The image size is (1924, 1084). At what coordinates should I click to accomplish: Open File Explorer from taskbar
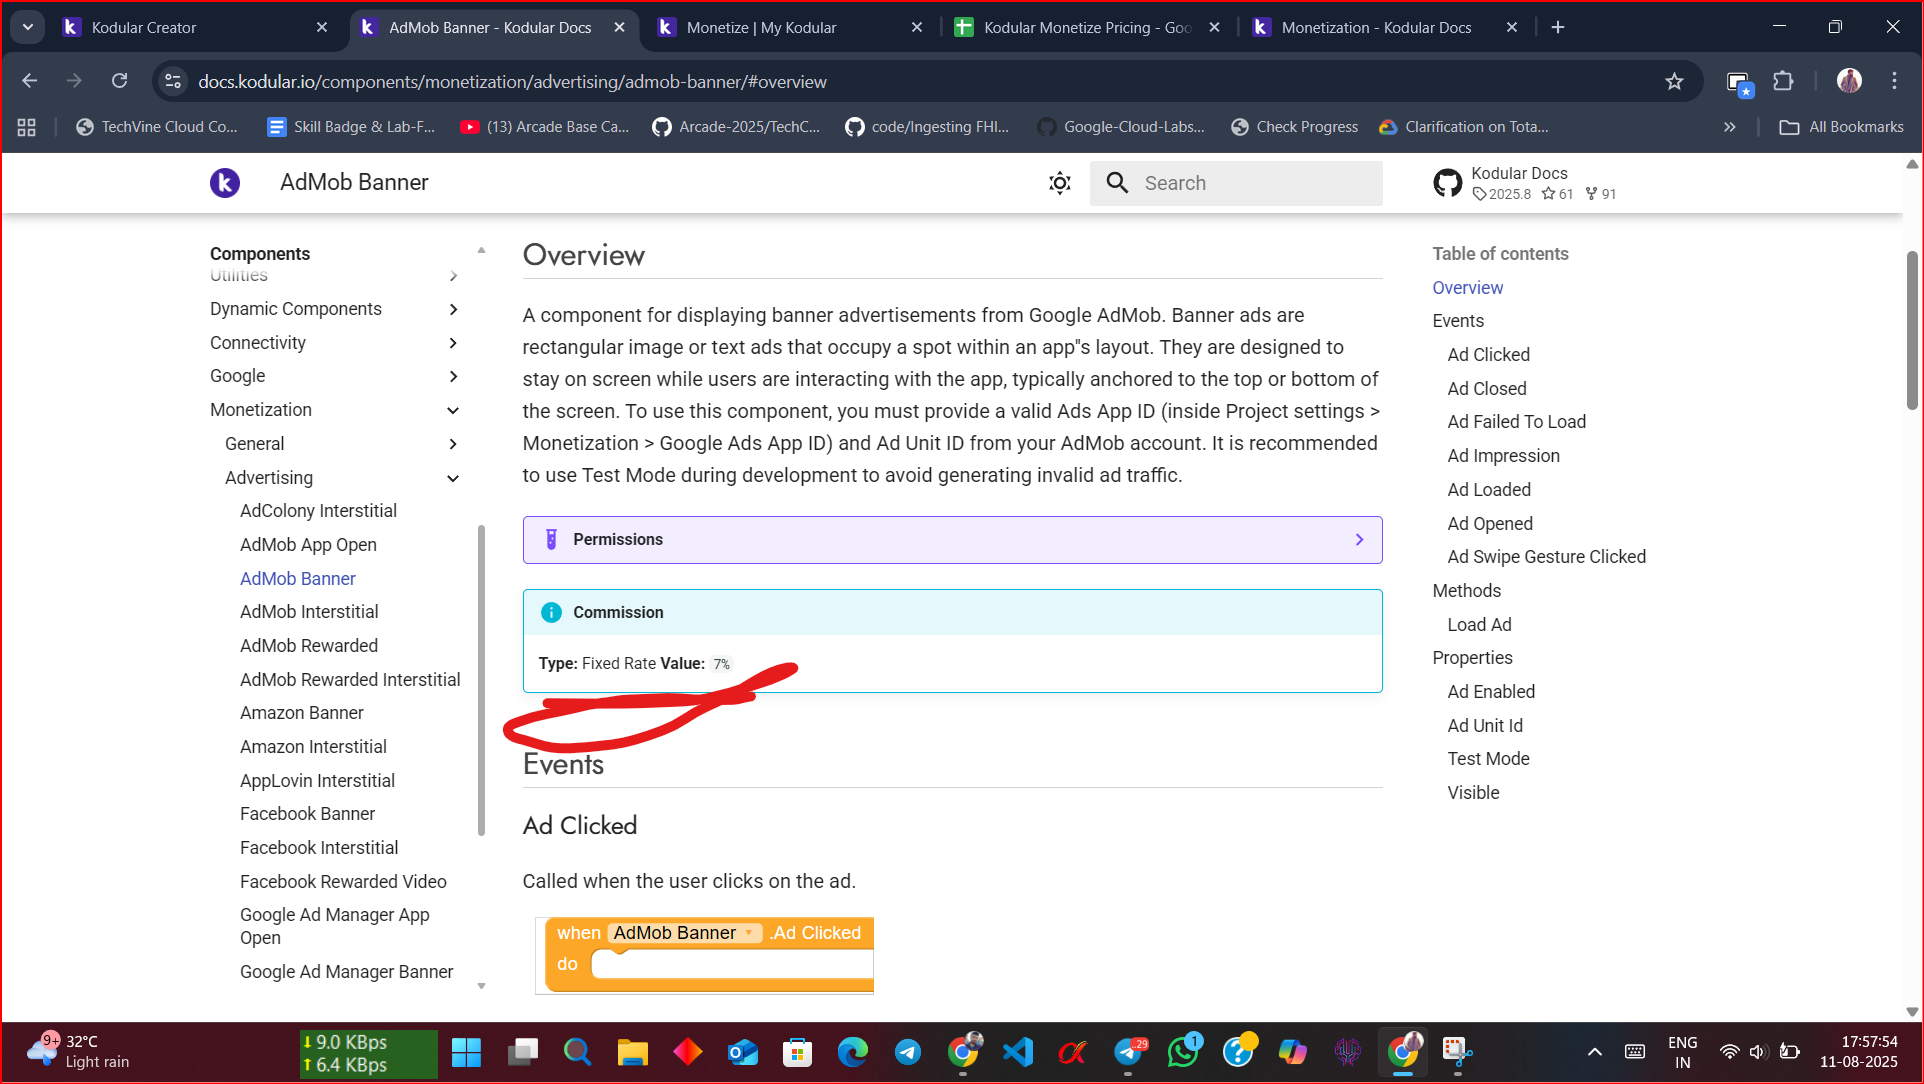(632, 1052)
